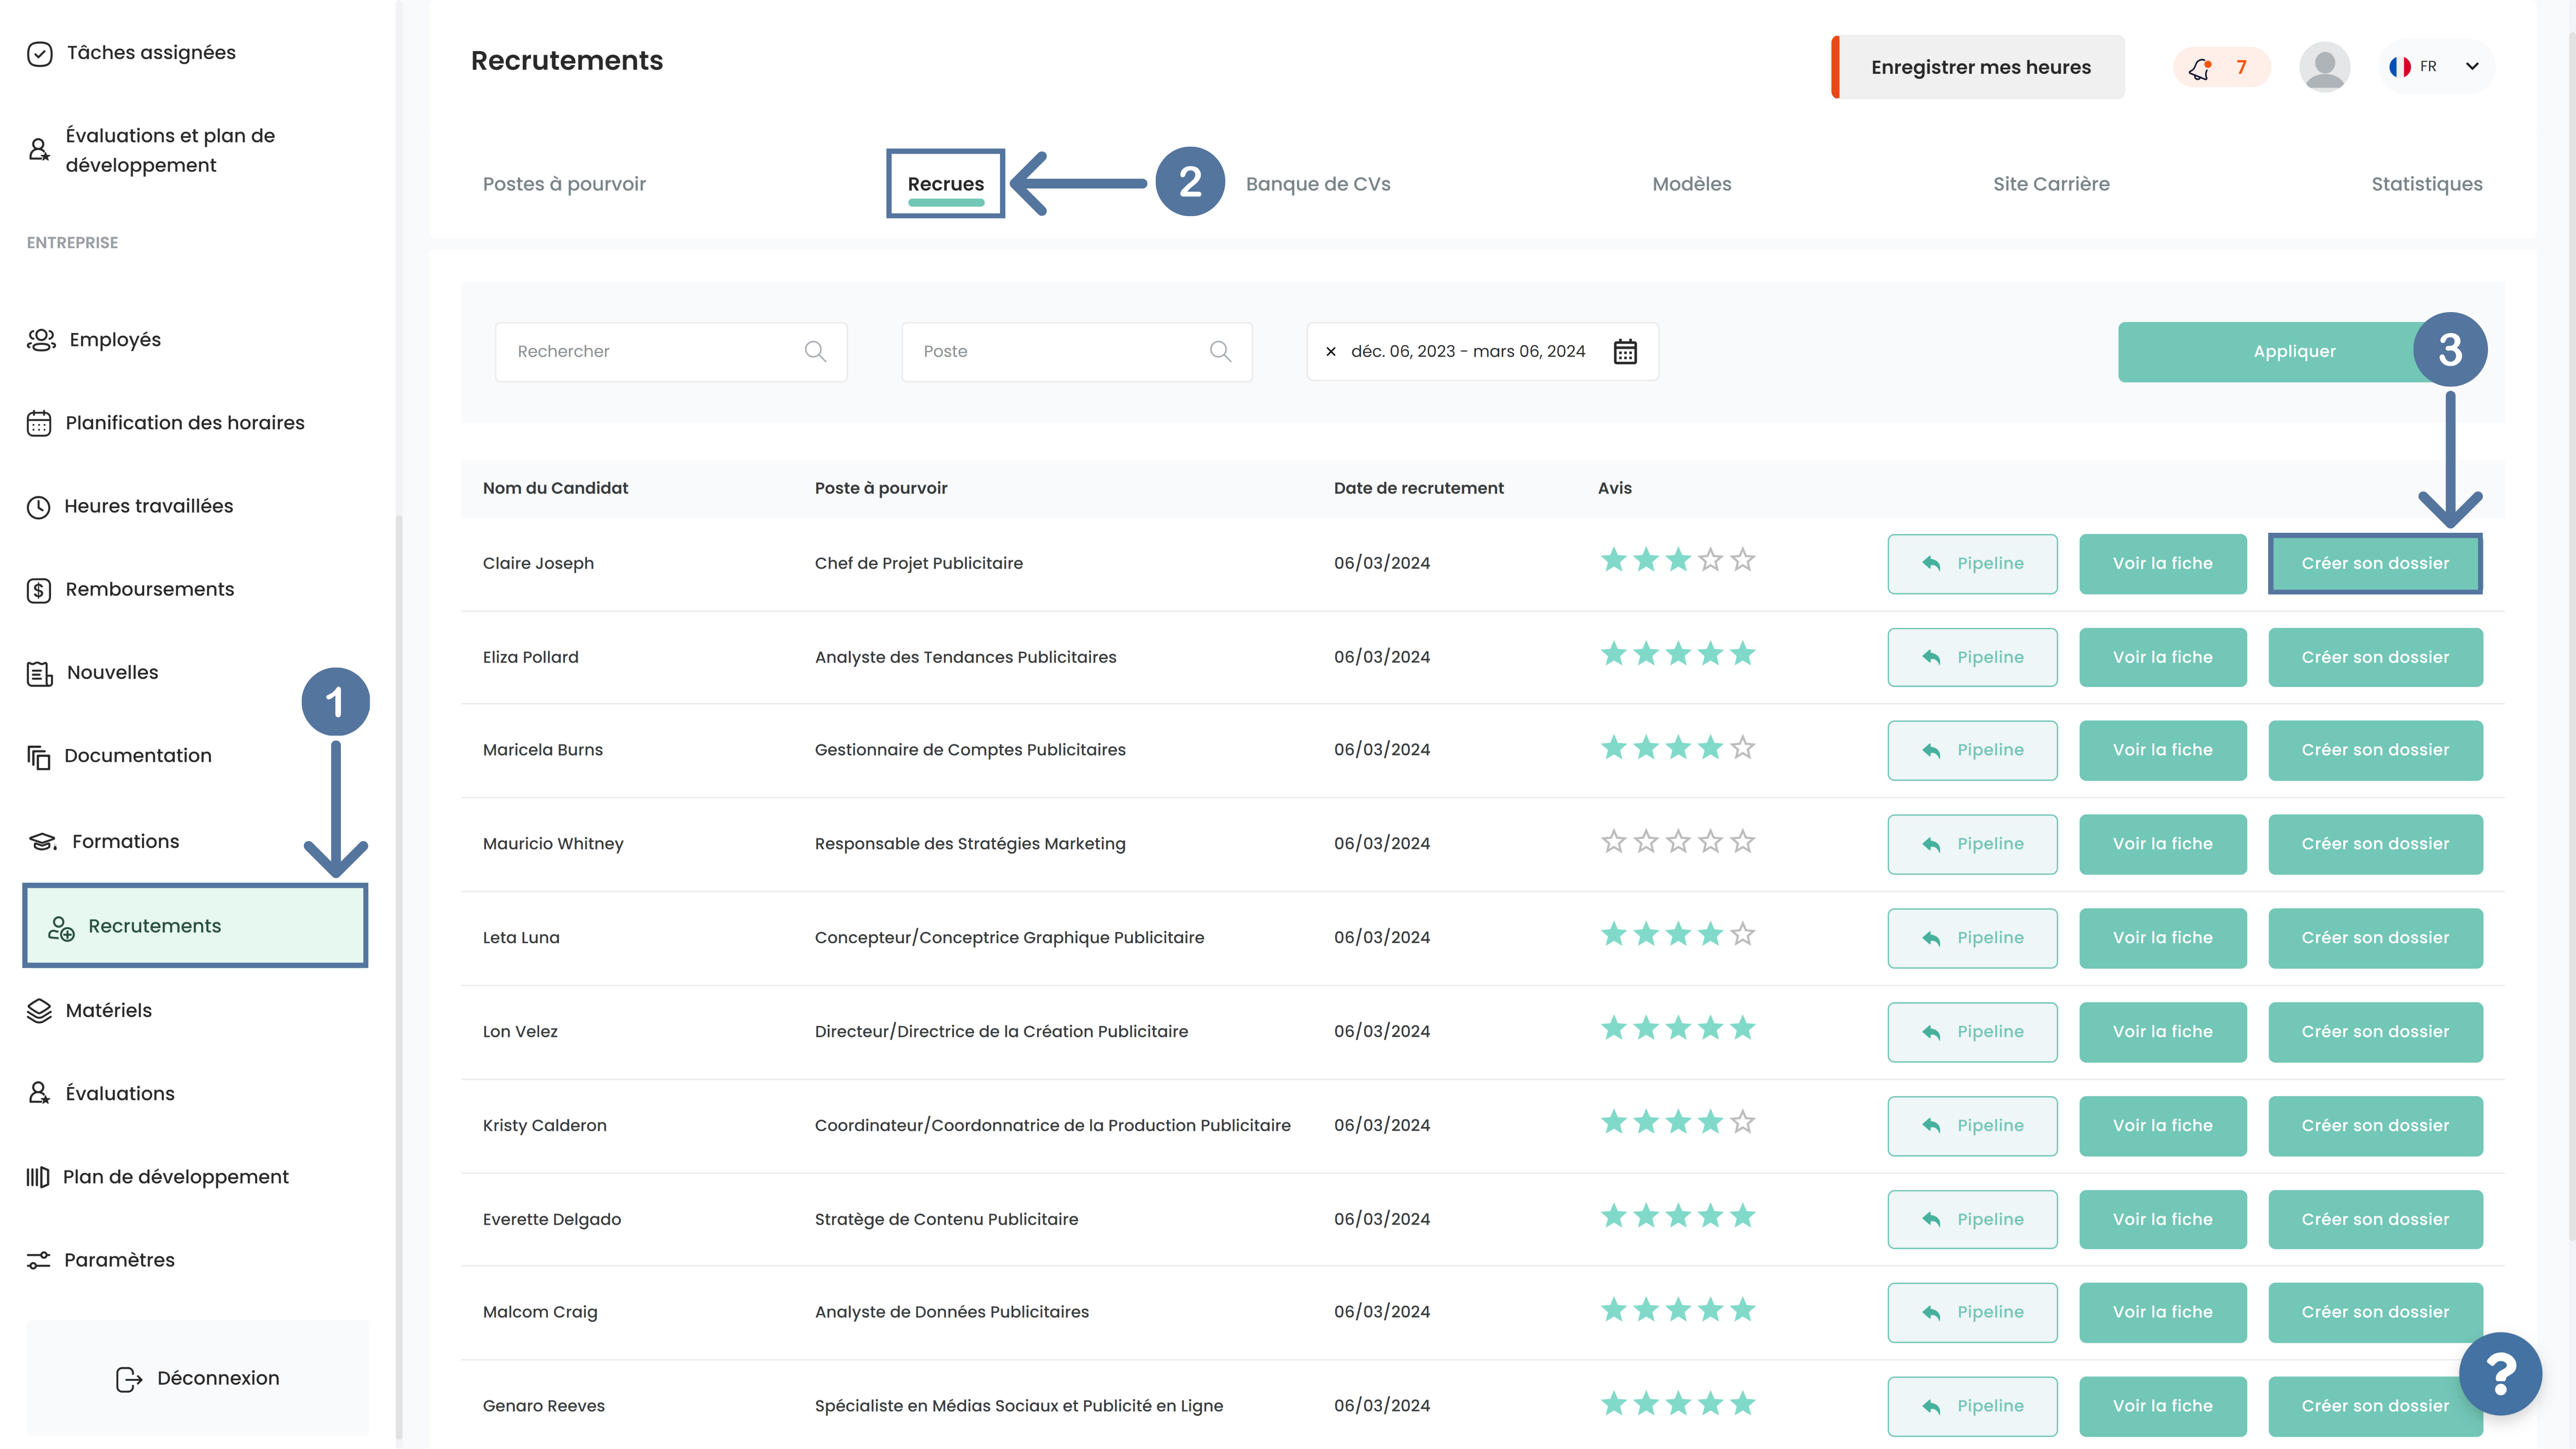Set first rating star for Mauricio Whitney
The image size is (2576, 1449).
click(1613, 842)
